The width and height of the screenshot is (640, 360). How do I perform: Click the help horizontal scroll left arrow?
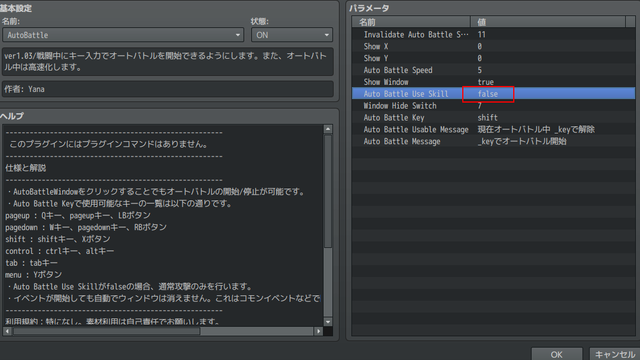[x=7, y=331]
